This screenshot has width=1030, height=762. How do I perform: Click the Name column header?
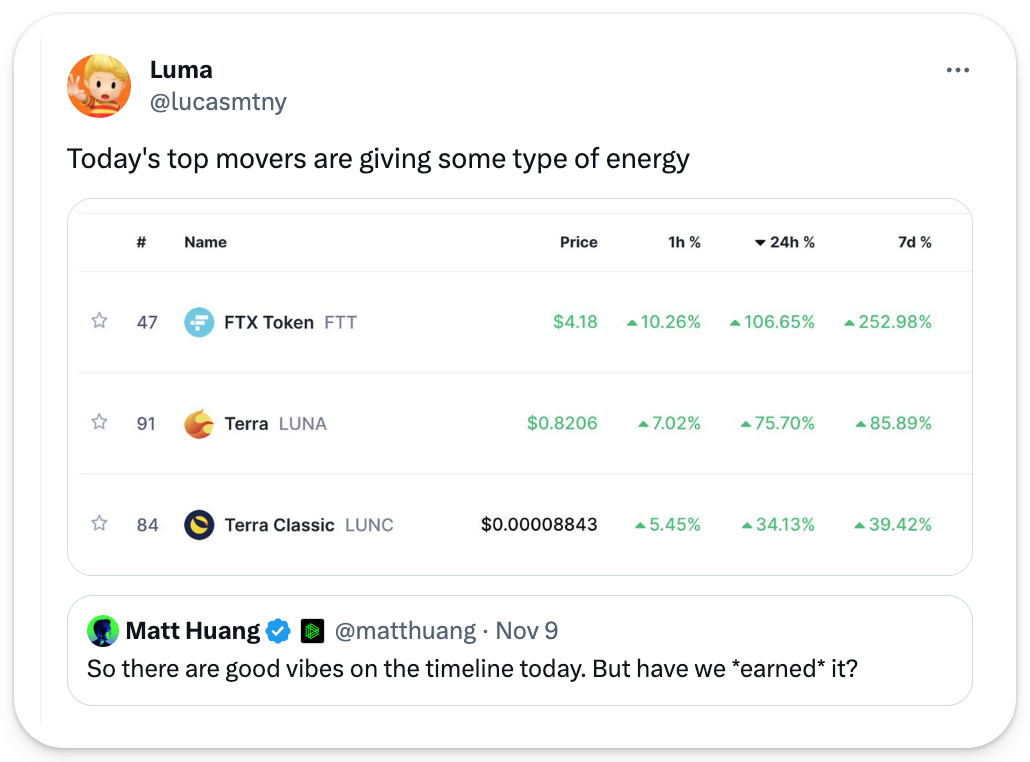[x=205, y=242]
